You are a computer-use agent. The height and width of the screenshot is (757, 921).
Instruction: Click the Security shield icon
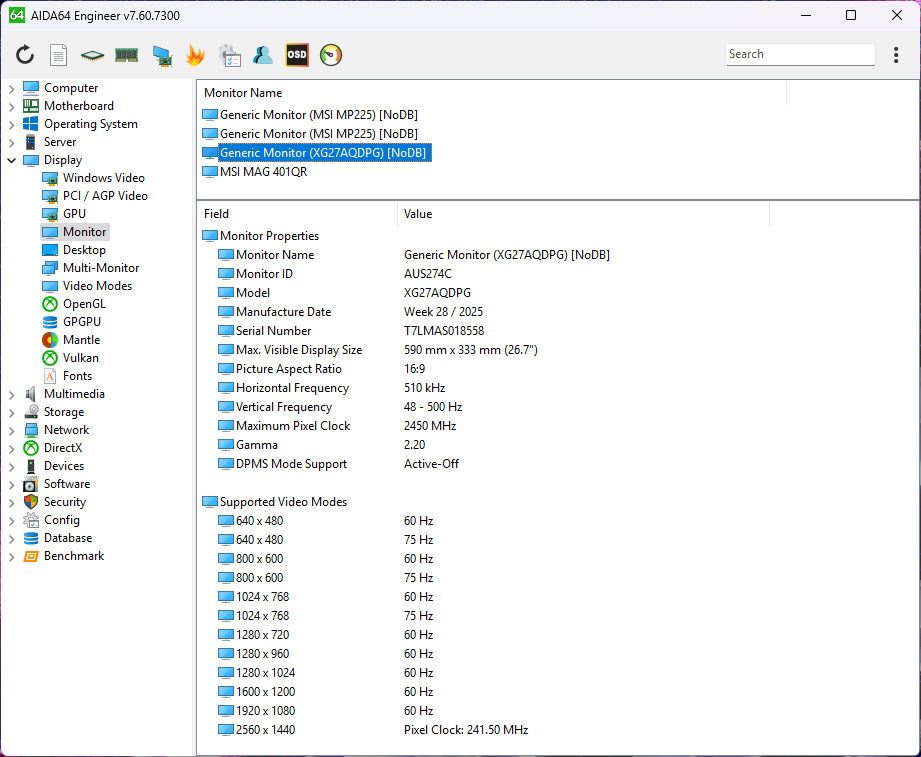click(x=31, y=502)
